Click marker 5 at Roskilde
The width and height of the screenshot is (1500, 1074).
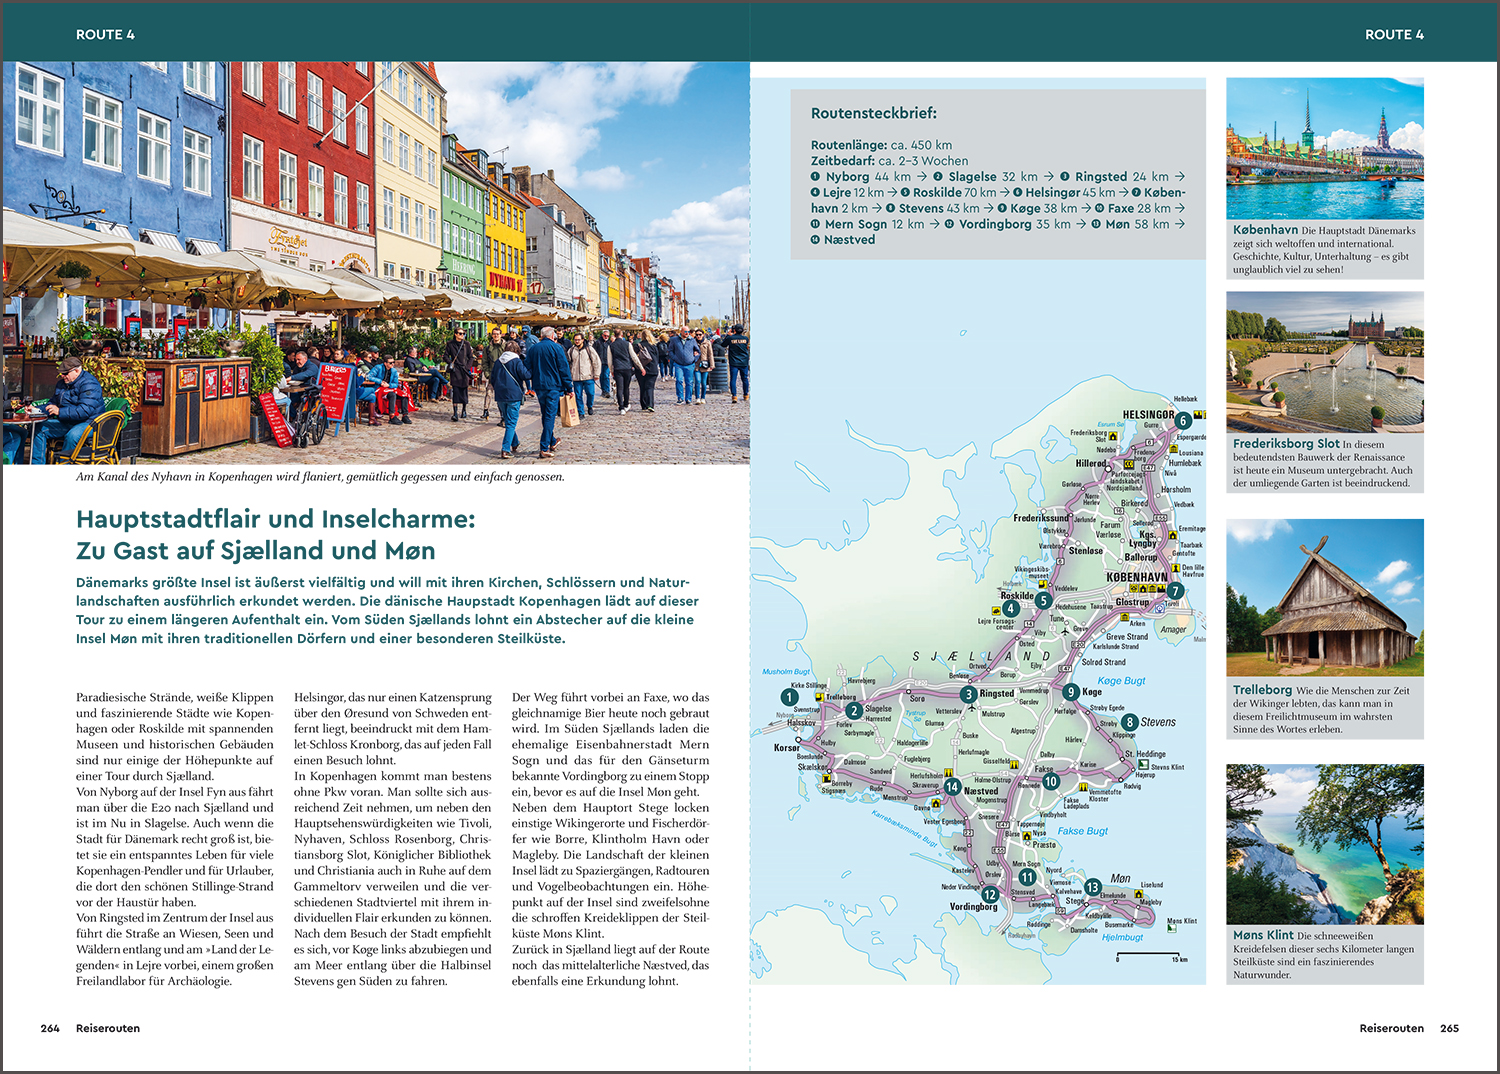coord(1043,601)
